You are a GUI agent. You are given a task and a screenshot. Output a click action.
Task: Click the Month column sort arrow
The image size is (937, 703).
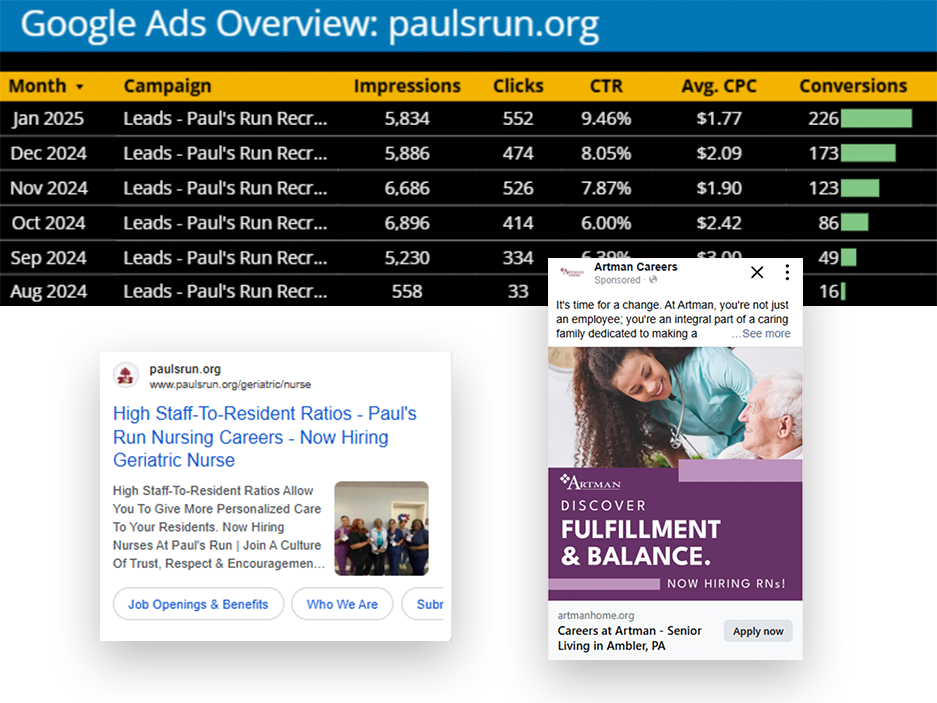pos(79,87)
